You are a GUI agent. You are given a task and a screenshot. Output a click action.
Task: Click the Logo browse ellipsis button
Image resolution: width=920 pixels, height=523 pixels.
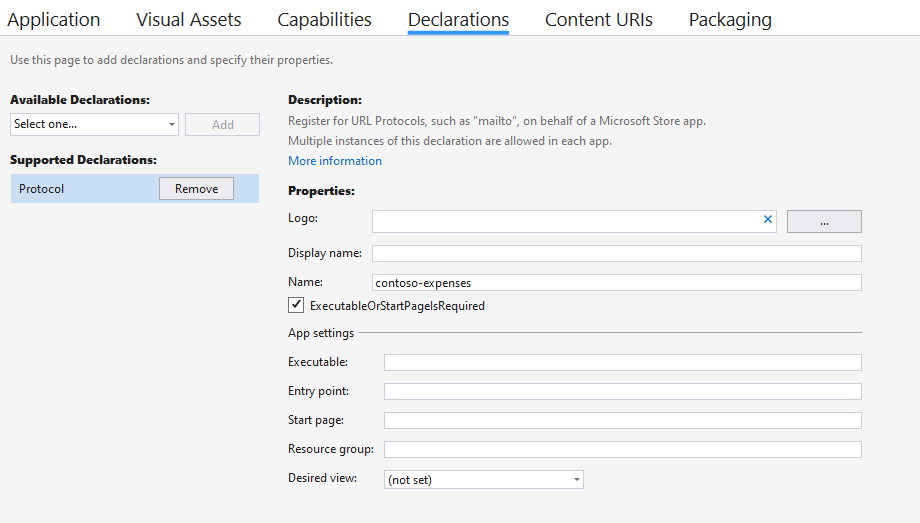click(824, 221)
